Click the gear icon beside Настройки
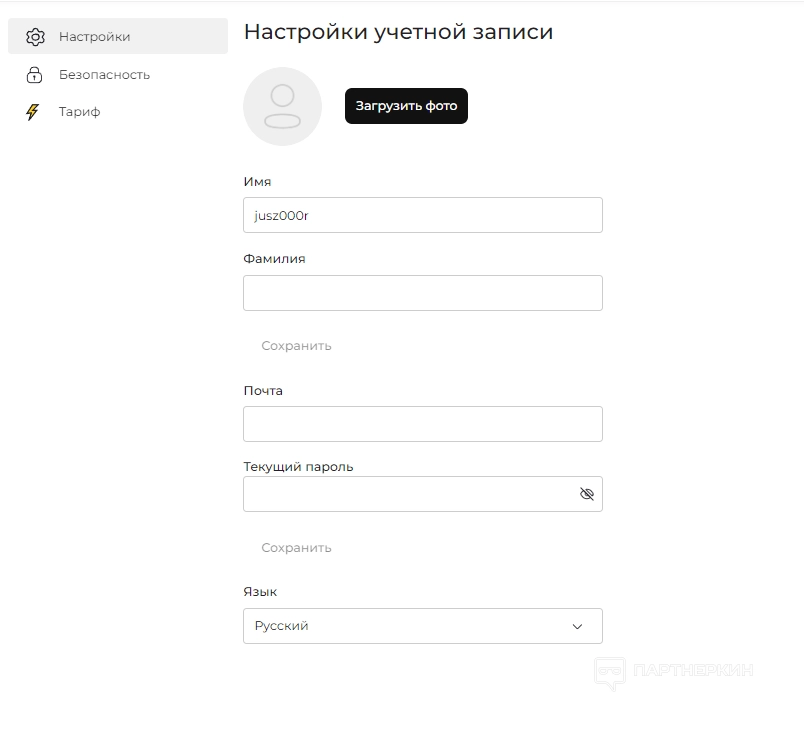The height and width of the screenshot is (743, 804). 35,37
